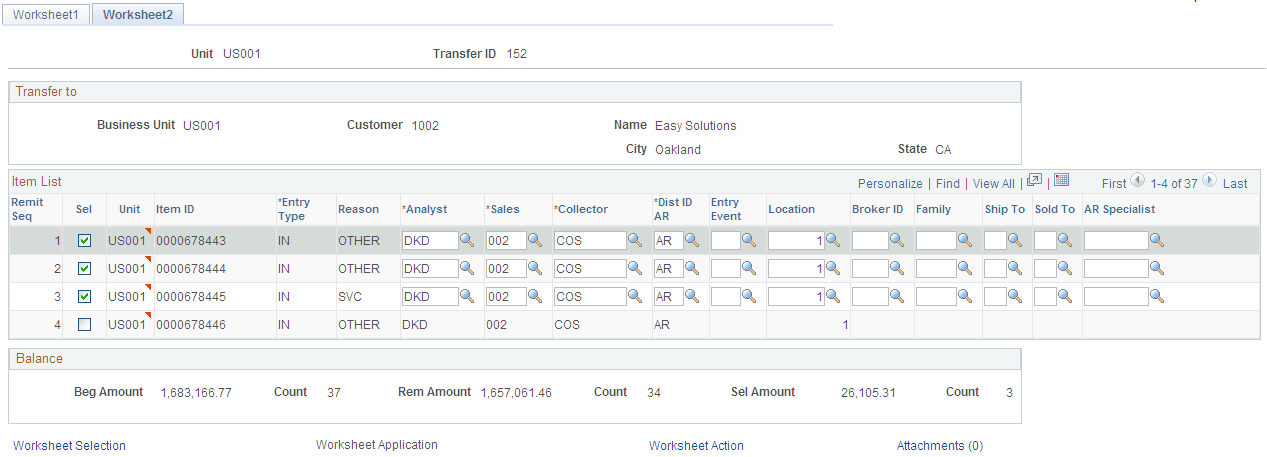Open AR Specialist lookup for item 0000678445

tap(1157, 296)
